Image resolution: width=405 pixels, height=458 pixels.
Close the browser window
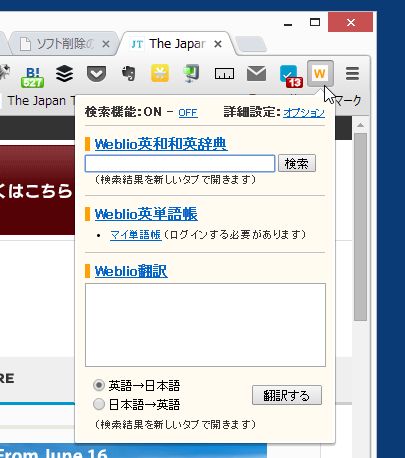(x=350, y=23)
